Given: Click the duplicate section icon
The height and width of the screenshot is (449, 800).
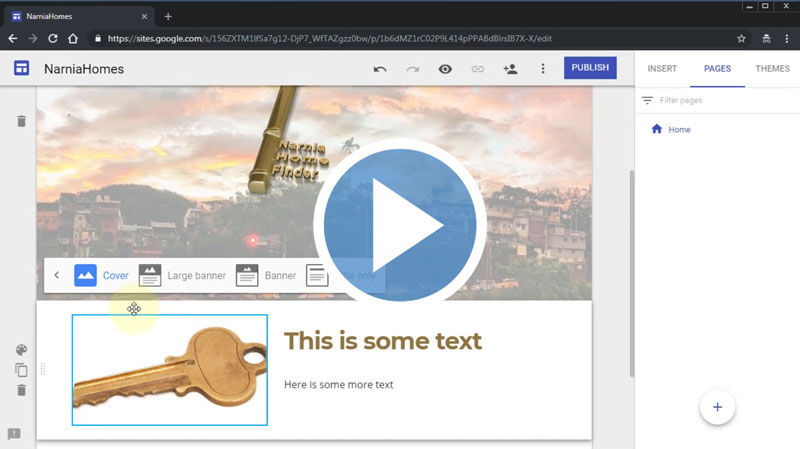Looking at the screenshot, I should tap(21, 370).
